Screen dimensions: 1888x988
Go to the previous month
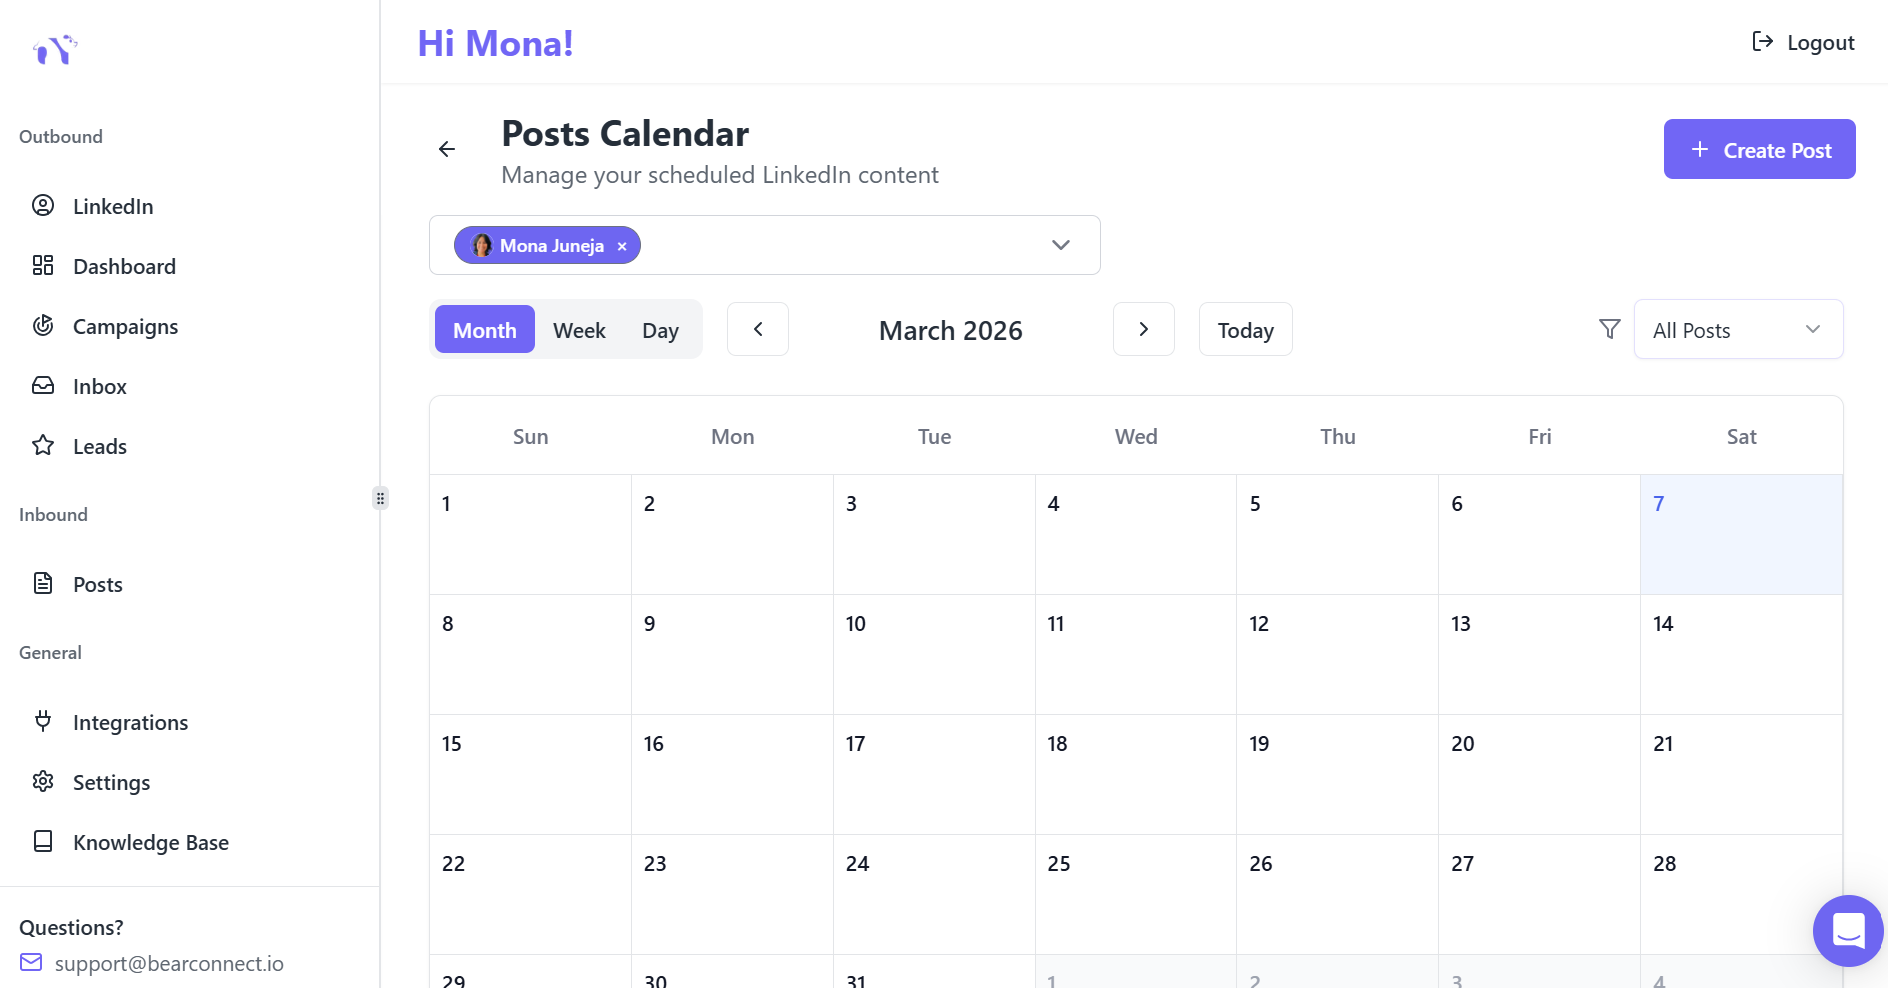(758, 329)
